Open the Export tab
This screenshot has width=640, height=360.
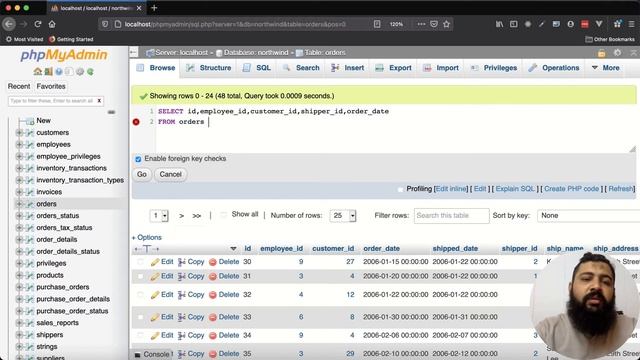pos(393,68)
